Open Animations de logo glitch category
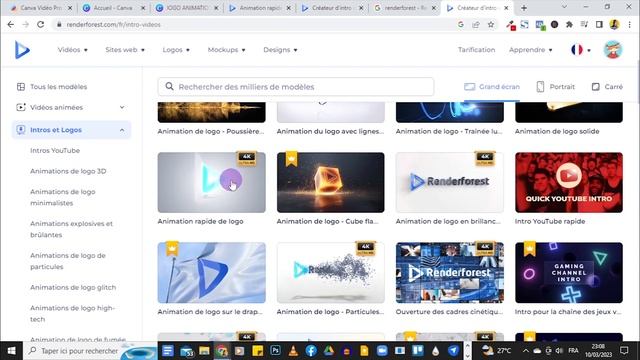Image resolution: width=640 pixels, height=360 pixels. (x=73, y=287)
